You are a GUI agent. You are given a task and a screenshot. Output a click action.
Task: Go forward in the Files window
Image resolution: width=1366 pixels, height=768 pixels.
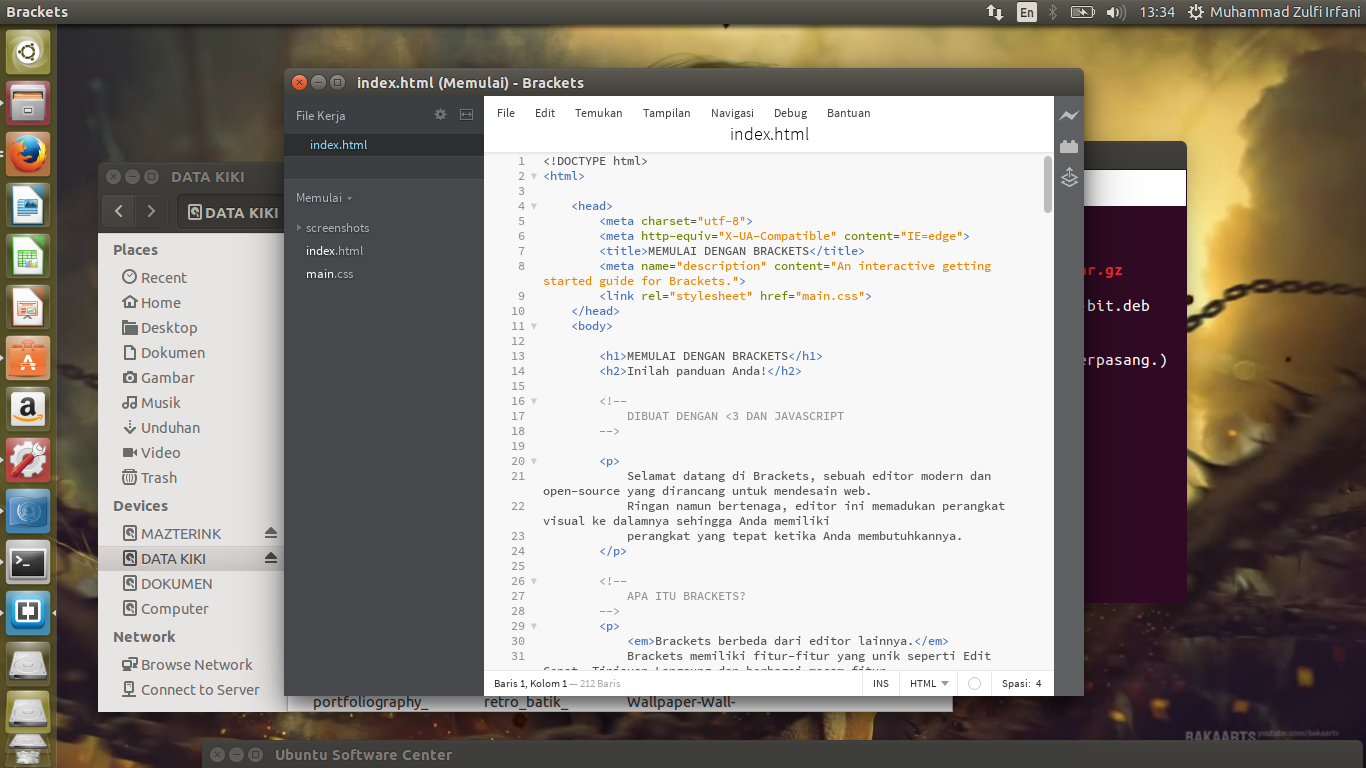150,211
